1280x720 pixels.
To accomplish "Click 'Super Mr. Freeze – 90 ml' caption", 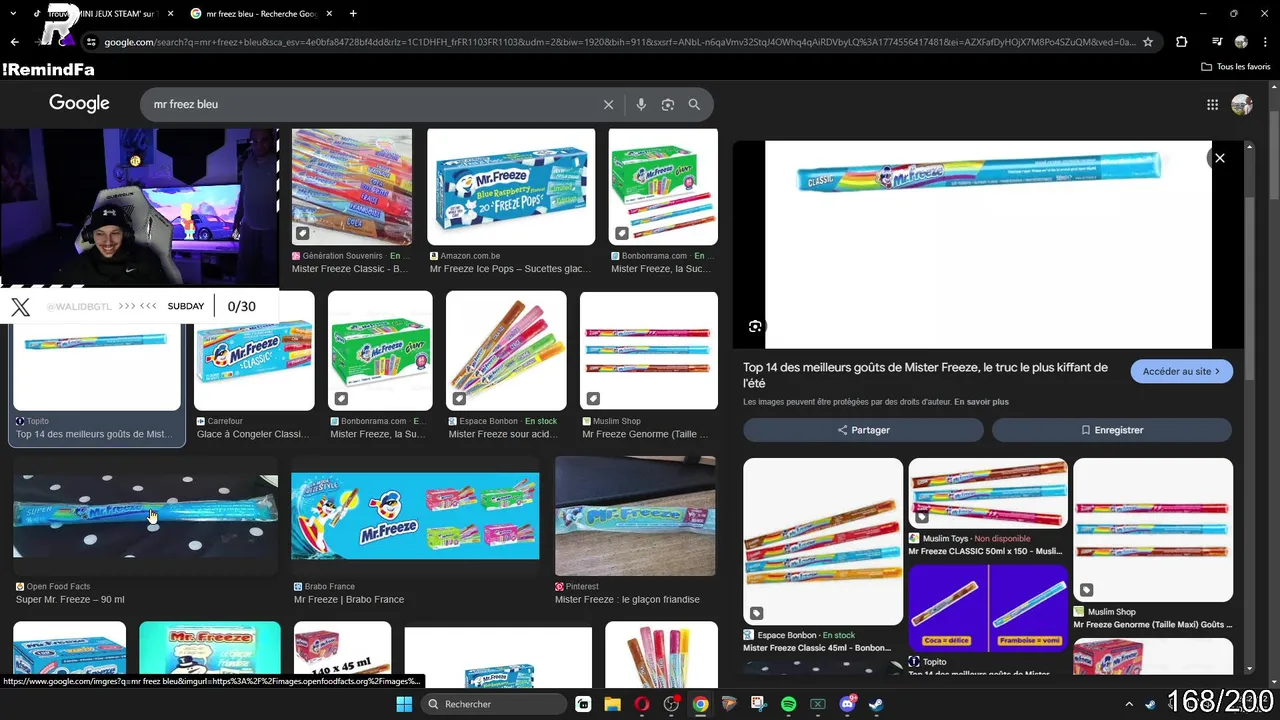I will coord(70,599).
